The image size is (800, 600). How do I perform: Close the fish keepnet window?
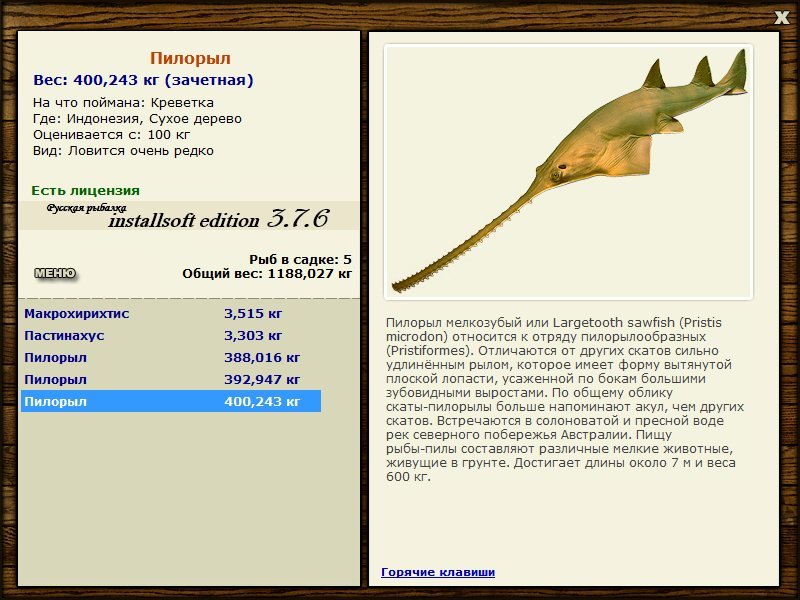(782, 18)
